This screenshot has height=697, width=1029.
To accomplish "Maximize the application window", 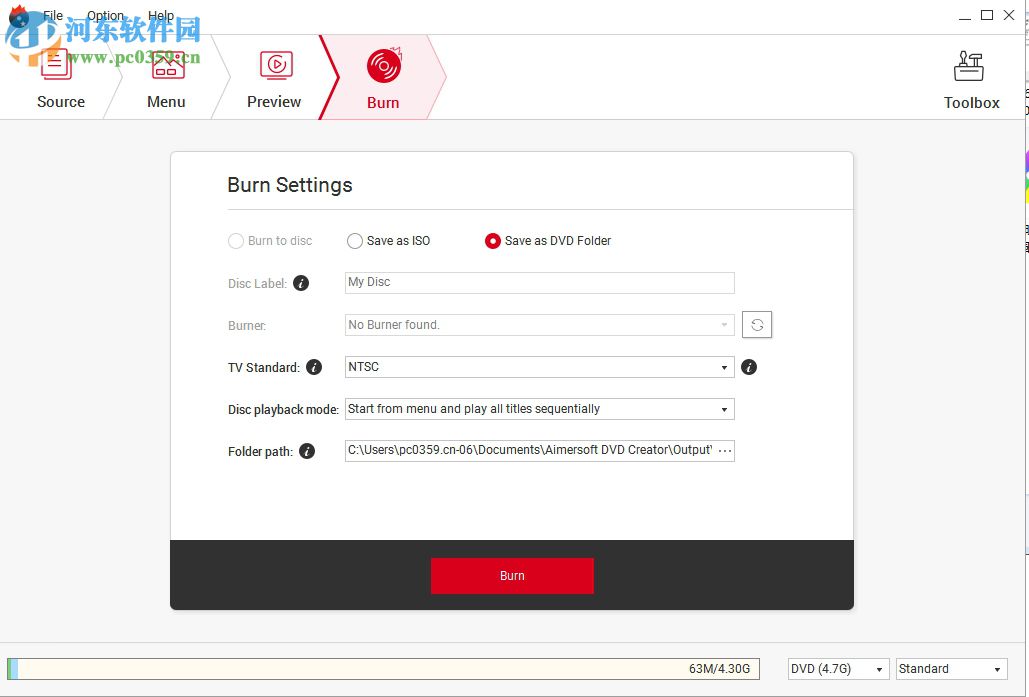I will click(986, 15).
